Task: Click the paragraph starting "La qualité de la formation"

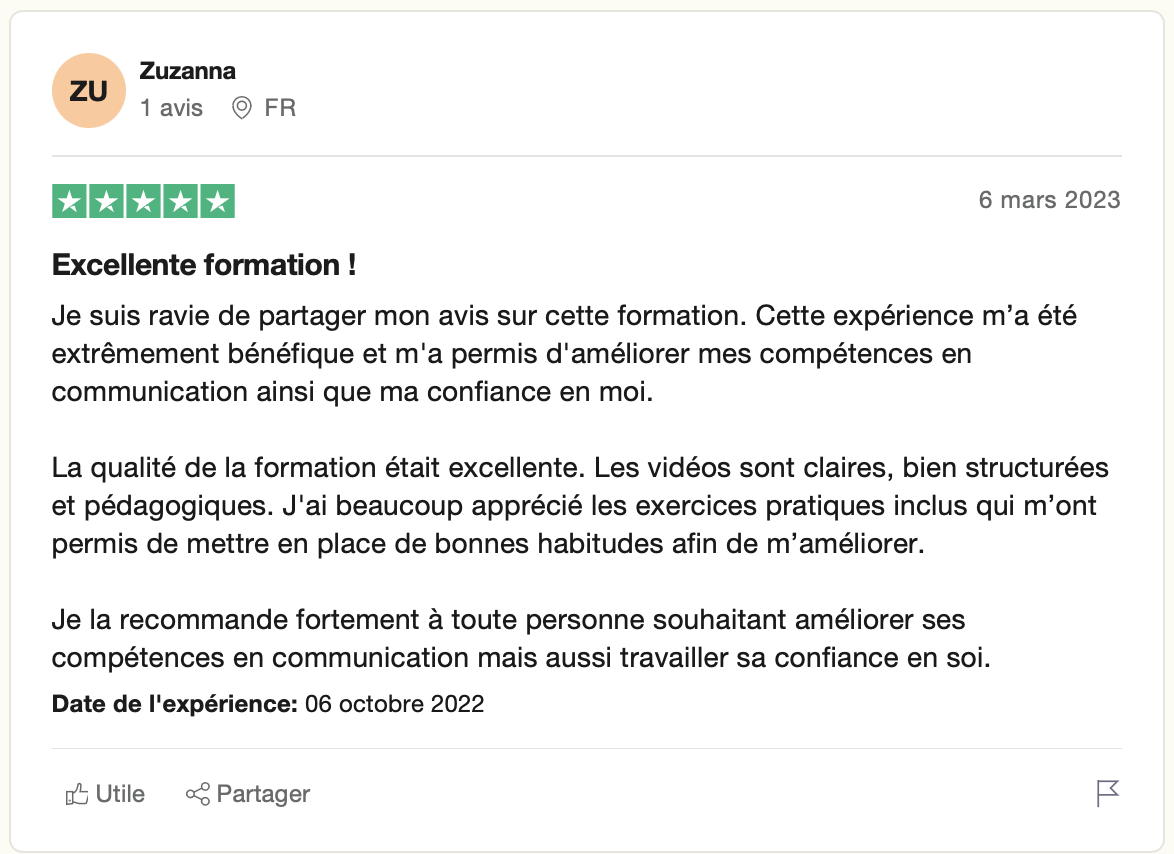Action: (x=580, y=506)
